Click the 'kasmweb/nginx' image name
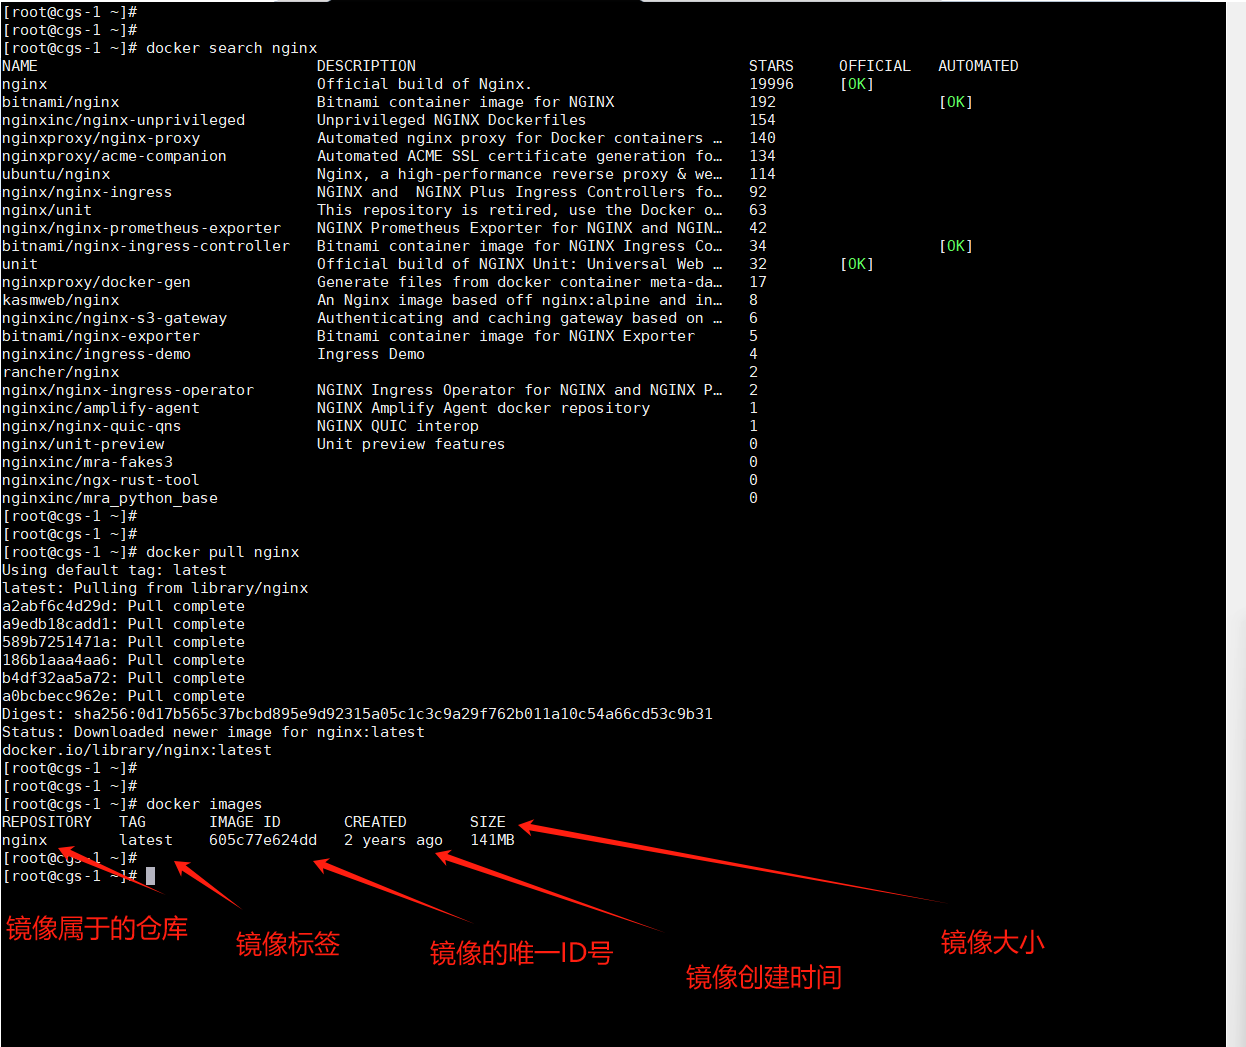The height and width of the screenshot is (1047, 1246). (x=61, y=300)
